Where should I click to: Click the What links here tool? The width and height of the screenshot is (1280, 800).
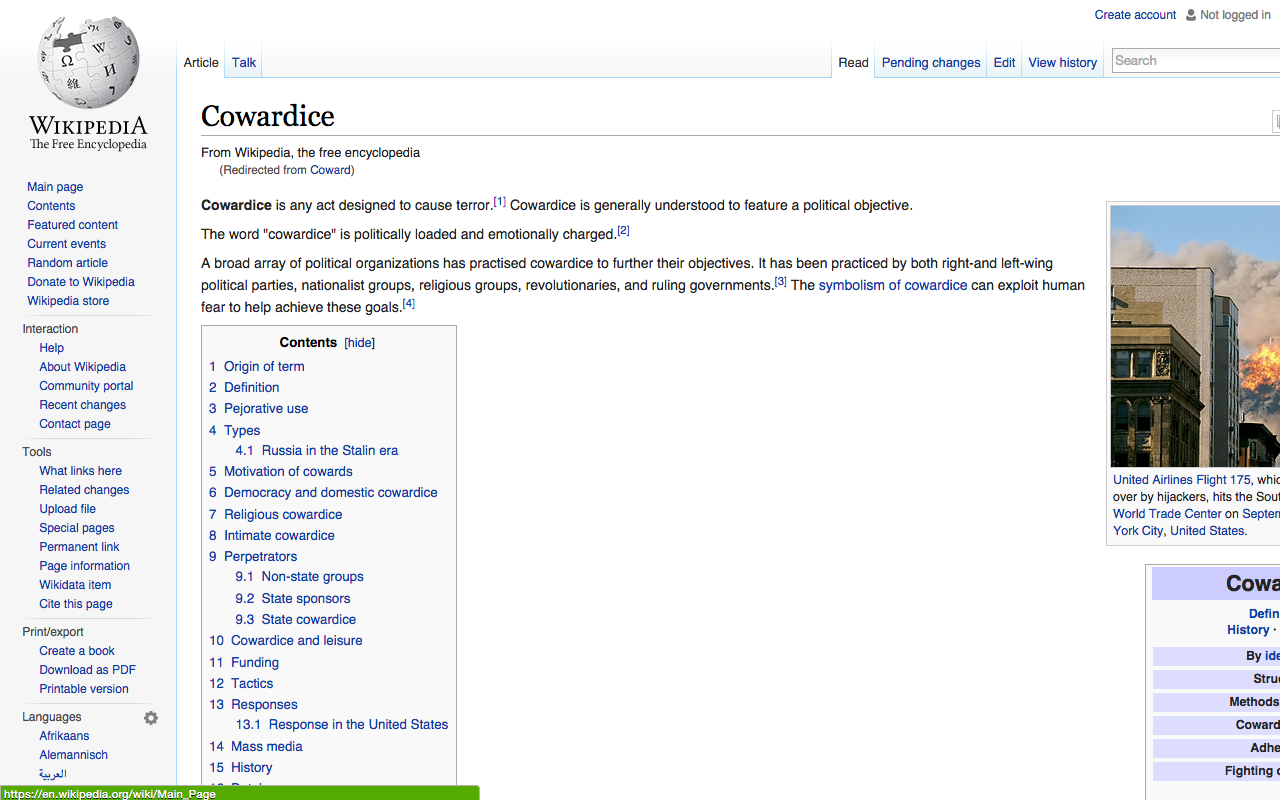click(x=80, y=471)
